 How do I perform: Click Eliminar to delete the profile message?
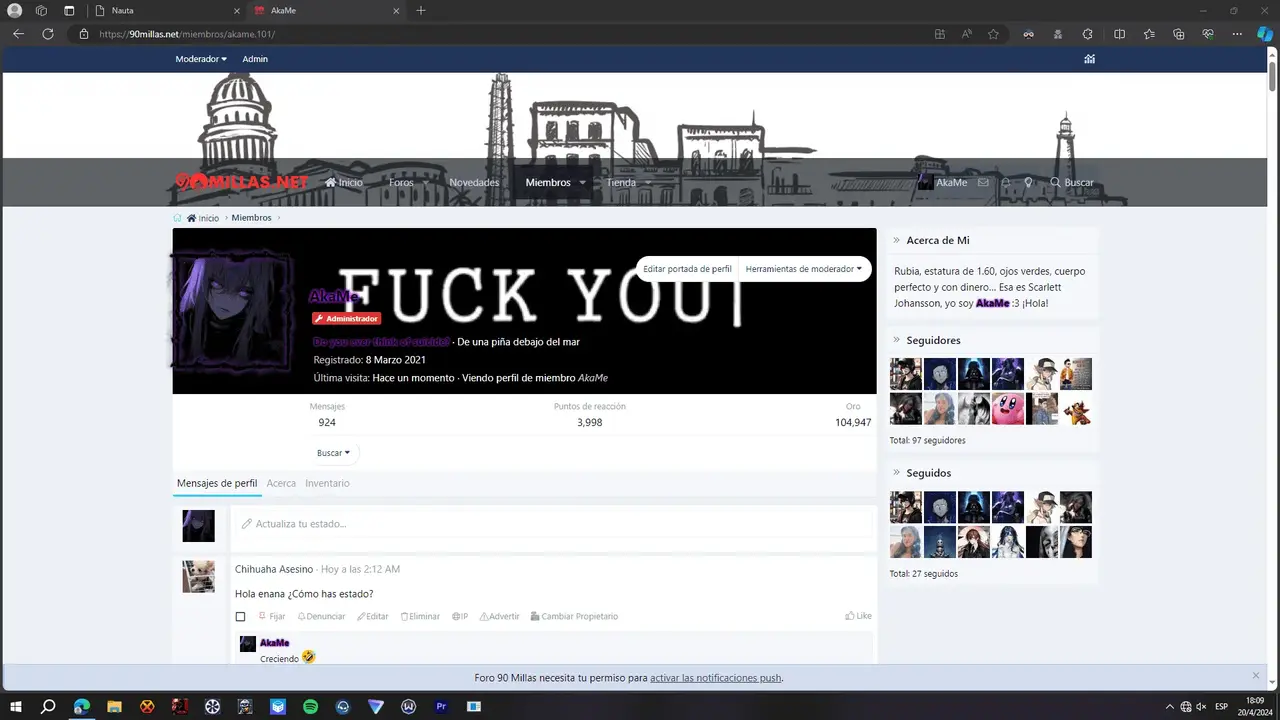coord(420,616)
